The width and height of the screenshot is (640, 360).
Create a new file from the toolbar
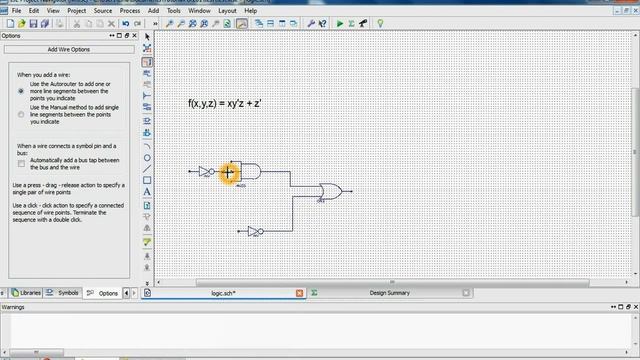[10, 24]
